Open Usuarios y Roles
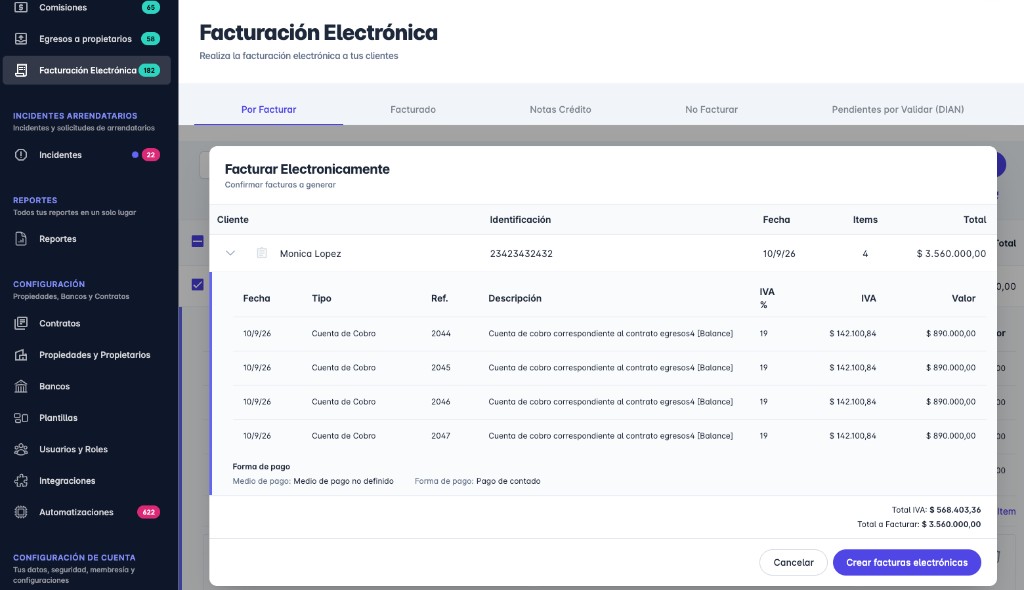Screen dimensions: 1024x590 click(x=86, y=449)
